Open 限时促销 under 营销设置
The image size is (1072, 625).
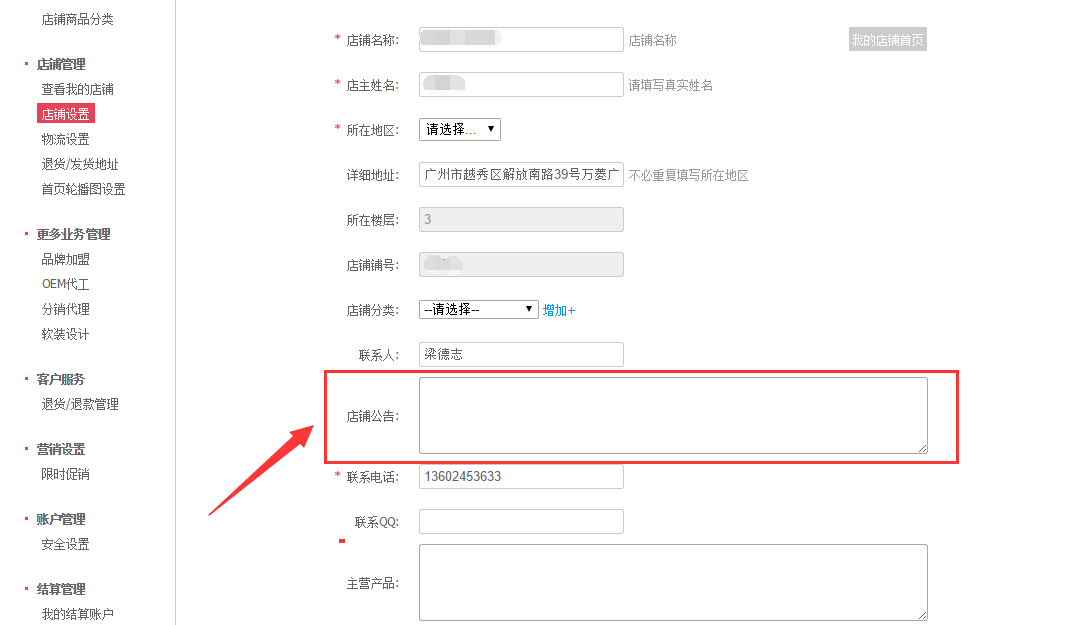click(66, 474)
